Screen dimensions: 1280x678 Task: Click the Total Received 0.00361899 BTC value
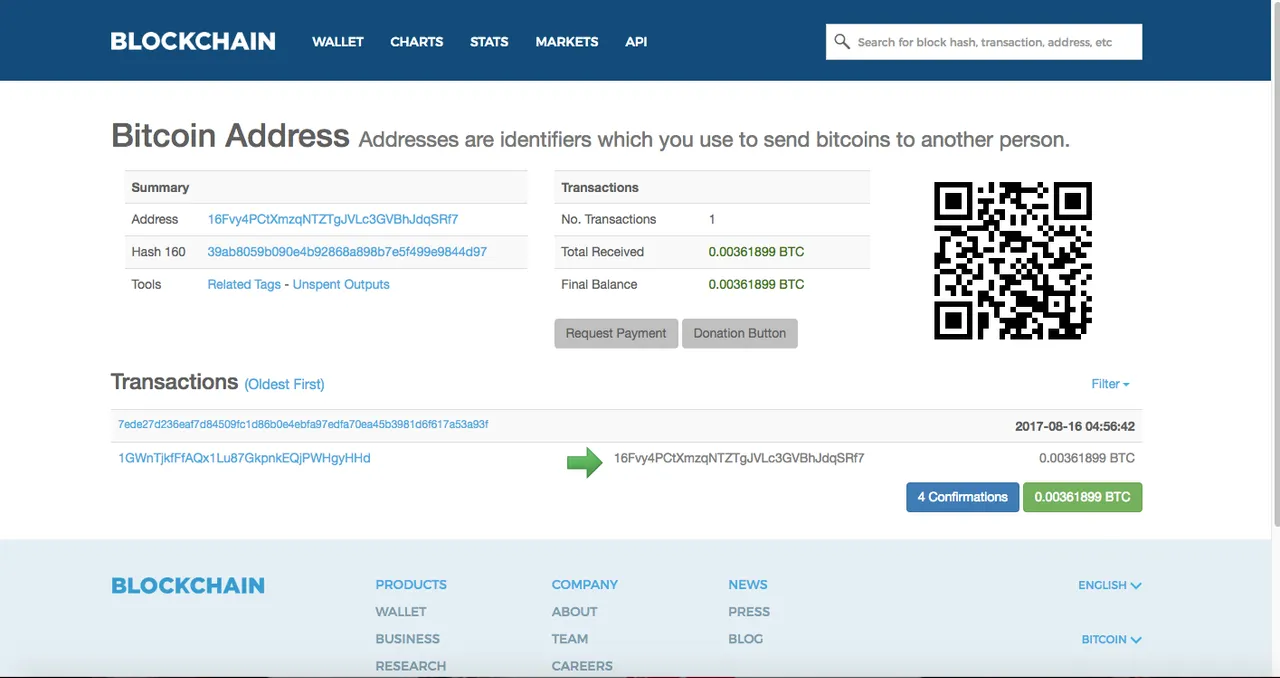[x=756, y=252]
